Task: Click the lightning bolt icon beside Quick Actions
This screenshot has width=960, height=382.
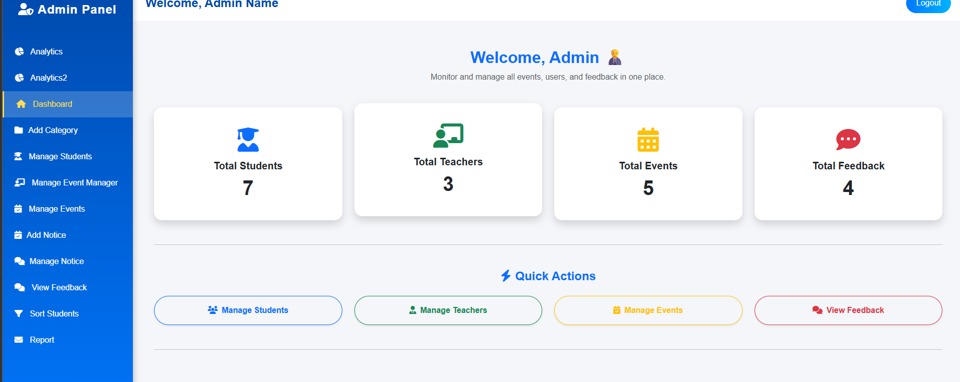Action: click(x=506, y=276)
